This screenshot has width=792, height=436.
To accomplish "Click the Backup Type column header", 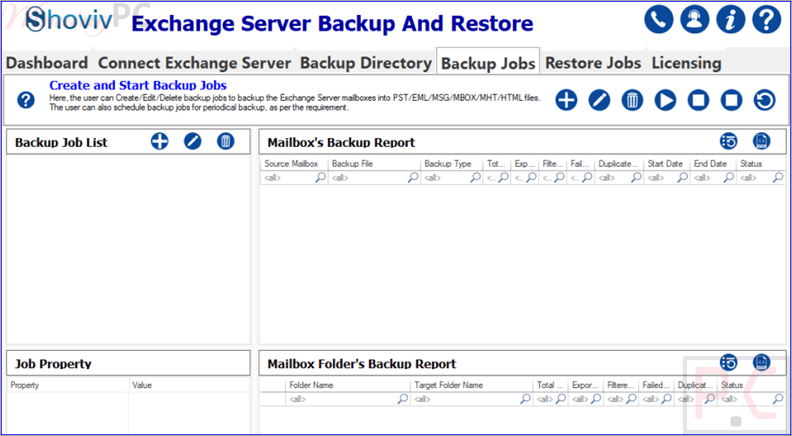I will 452,164.
